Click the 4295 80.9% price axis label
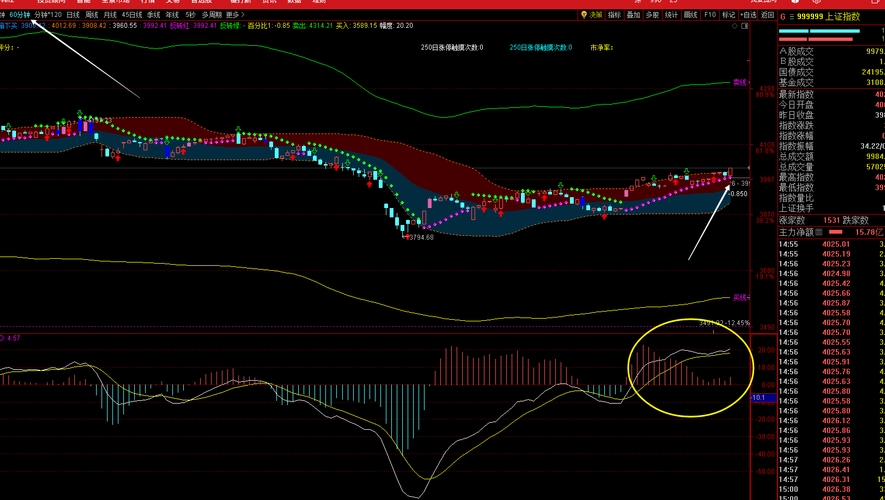The width and height of the screenshot is (885, 500). 767,92
